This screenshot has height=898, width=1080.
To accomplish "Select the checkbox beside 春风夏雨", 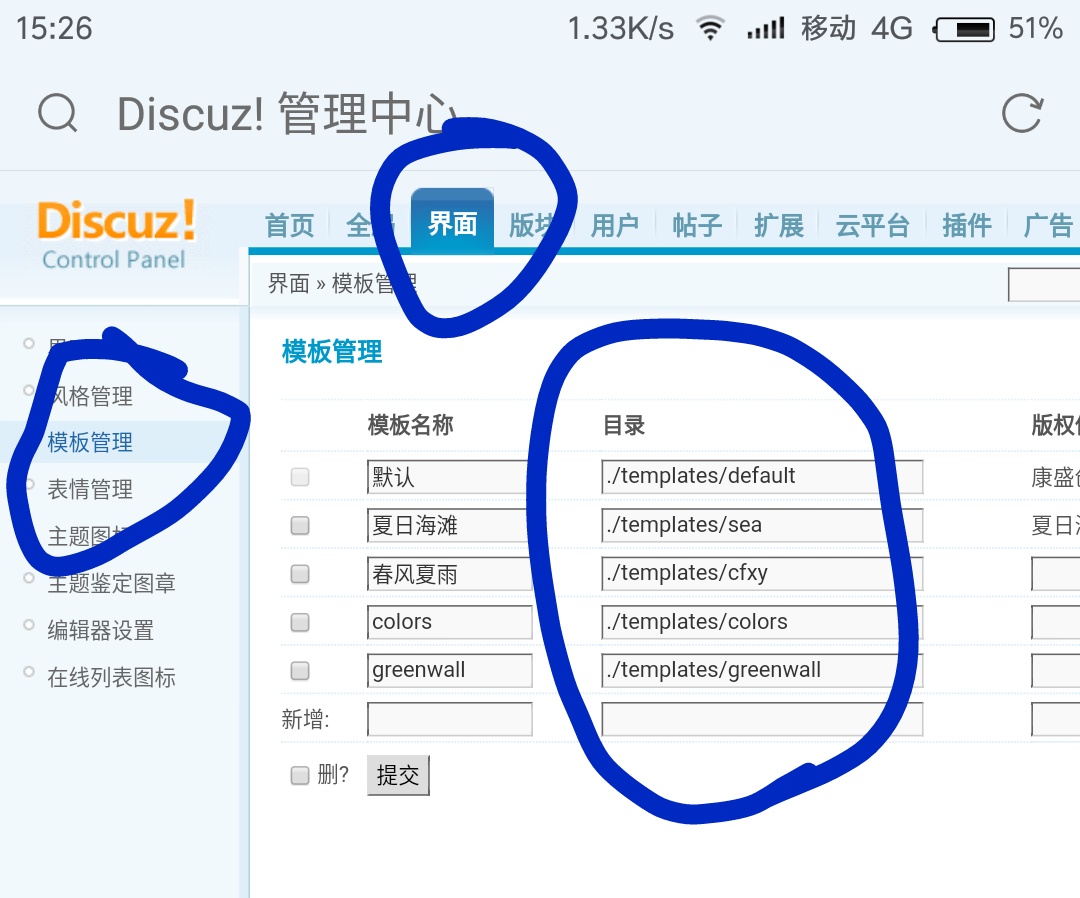I will (300, 574).
